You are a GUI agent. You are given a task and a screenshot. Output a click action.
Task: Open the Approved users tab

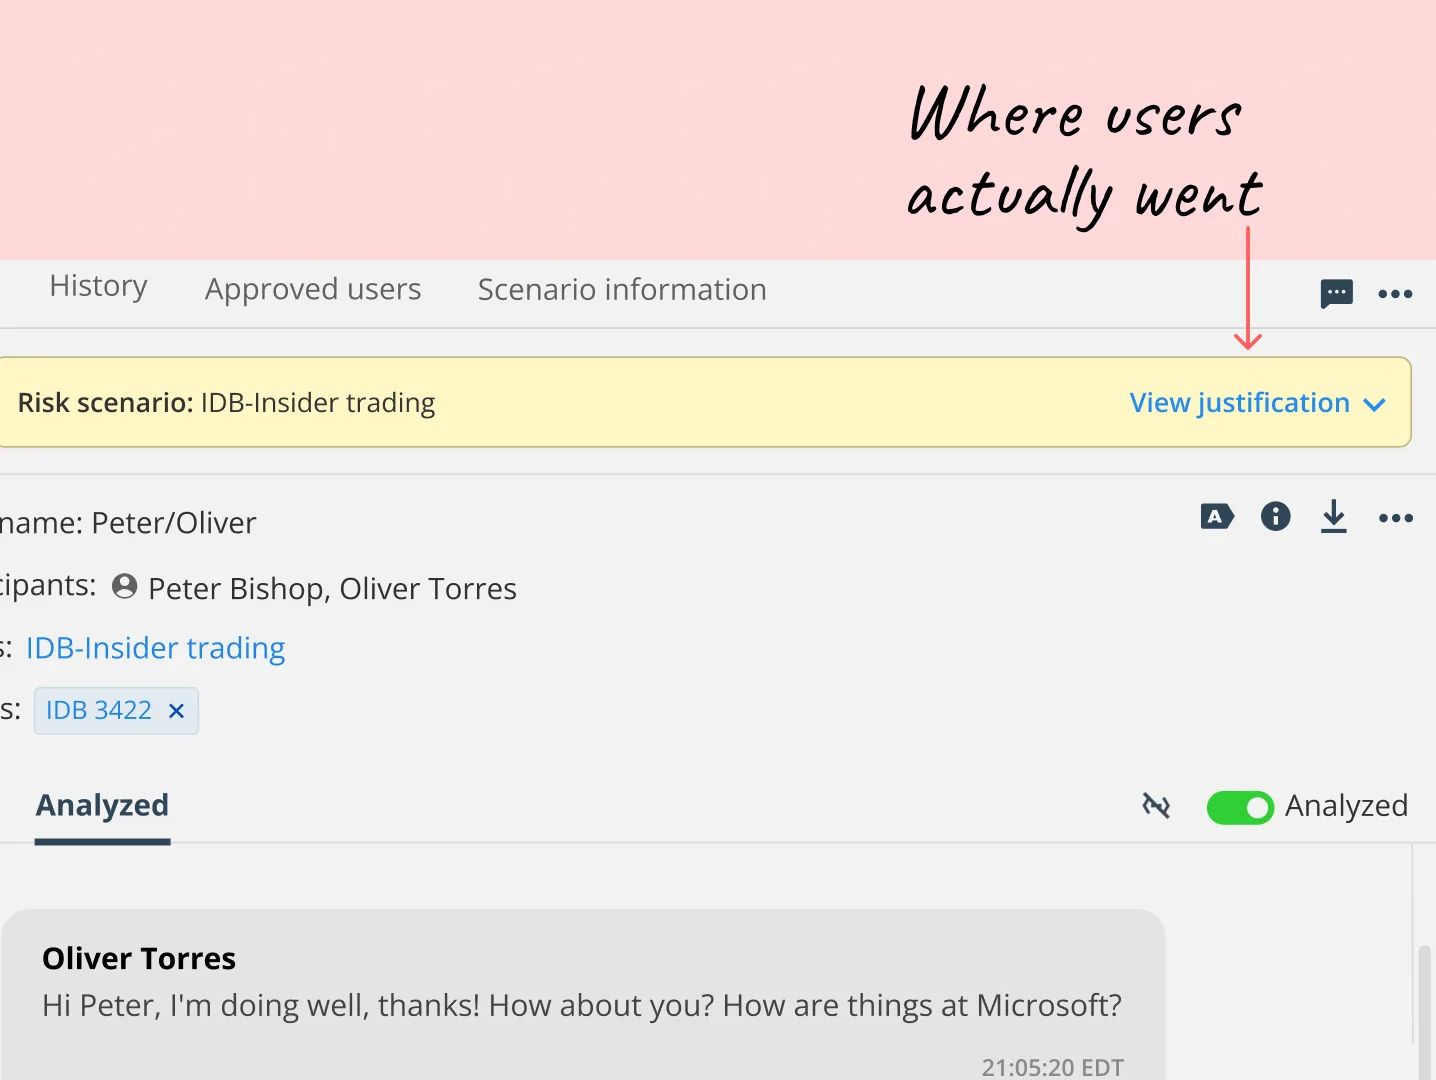click(312, 289)
